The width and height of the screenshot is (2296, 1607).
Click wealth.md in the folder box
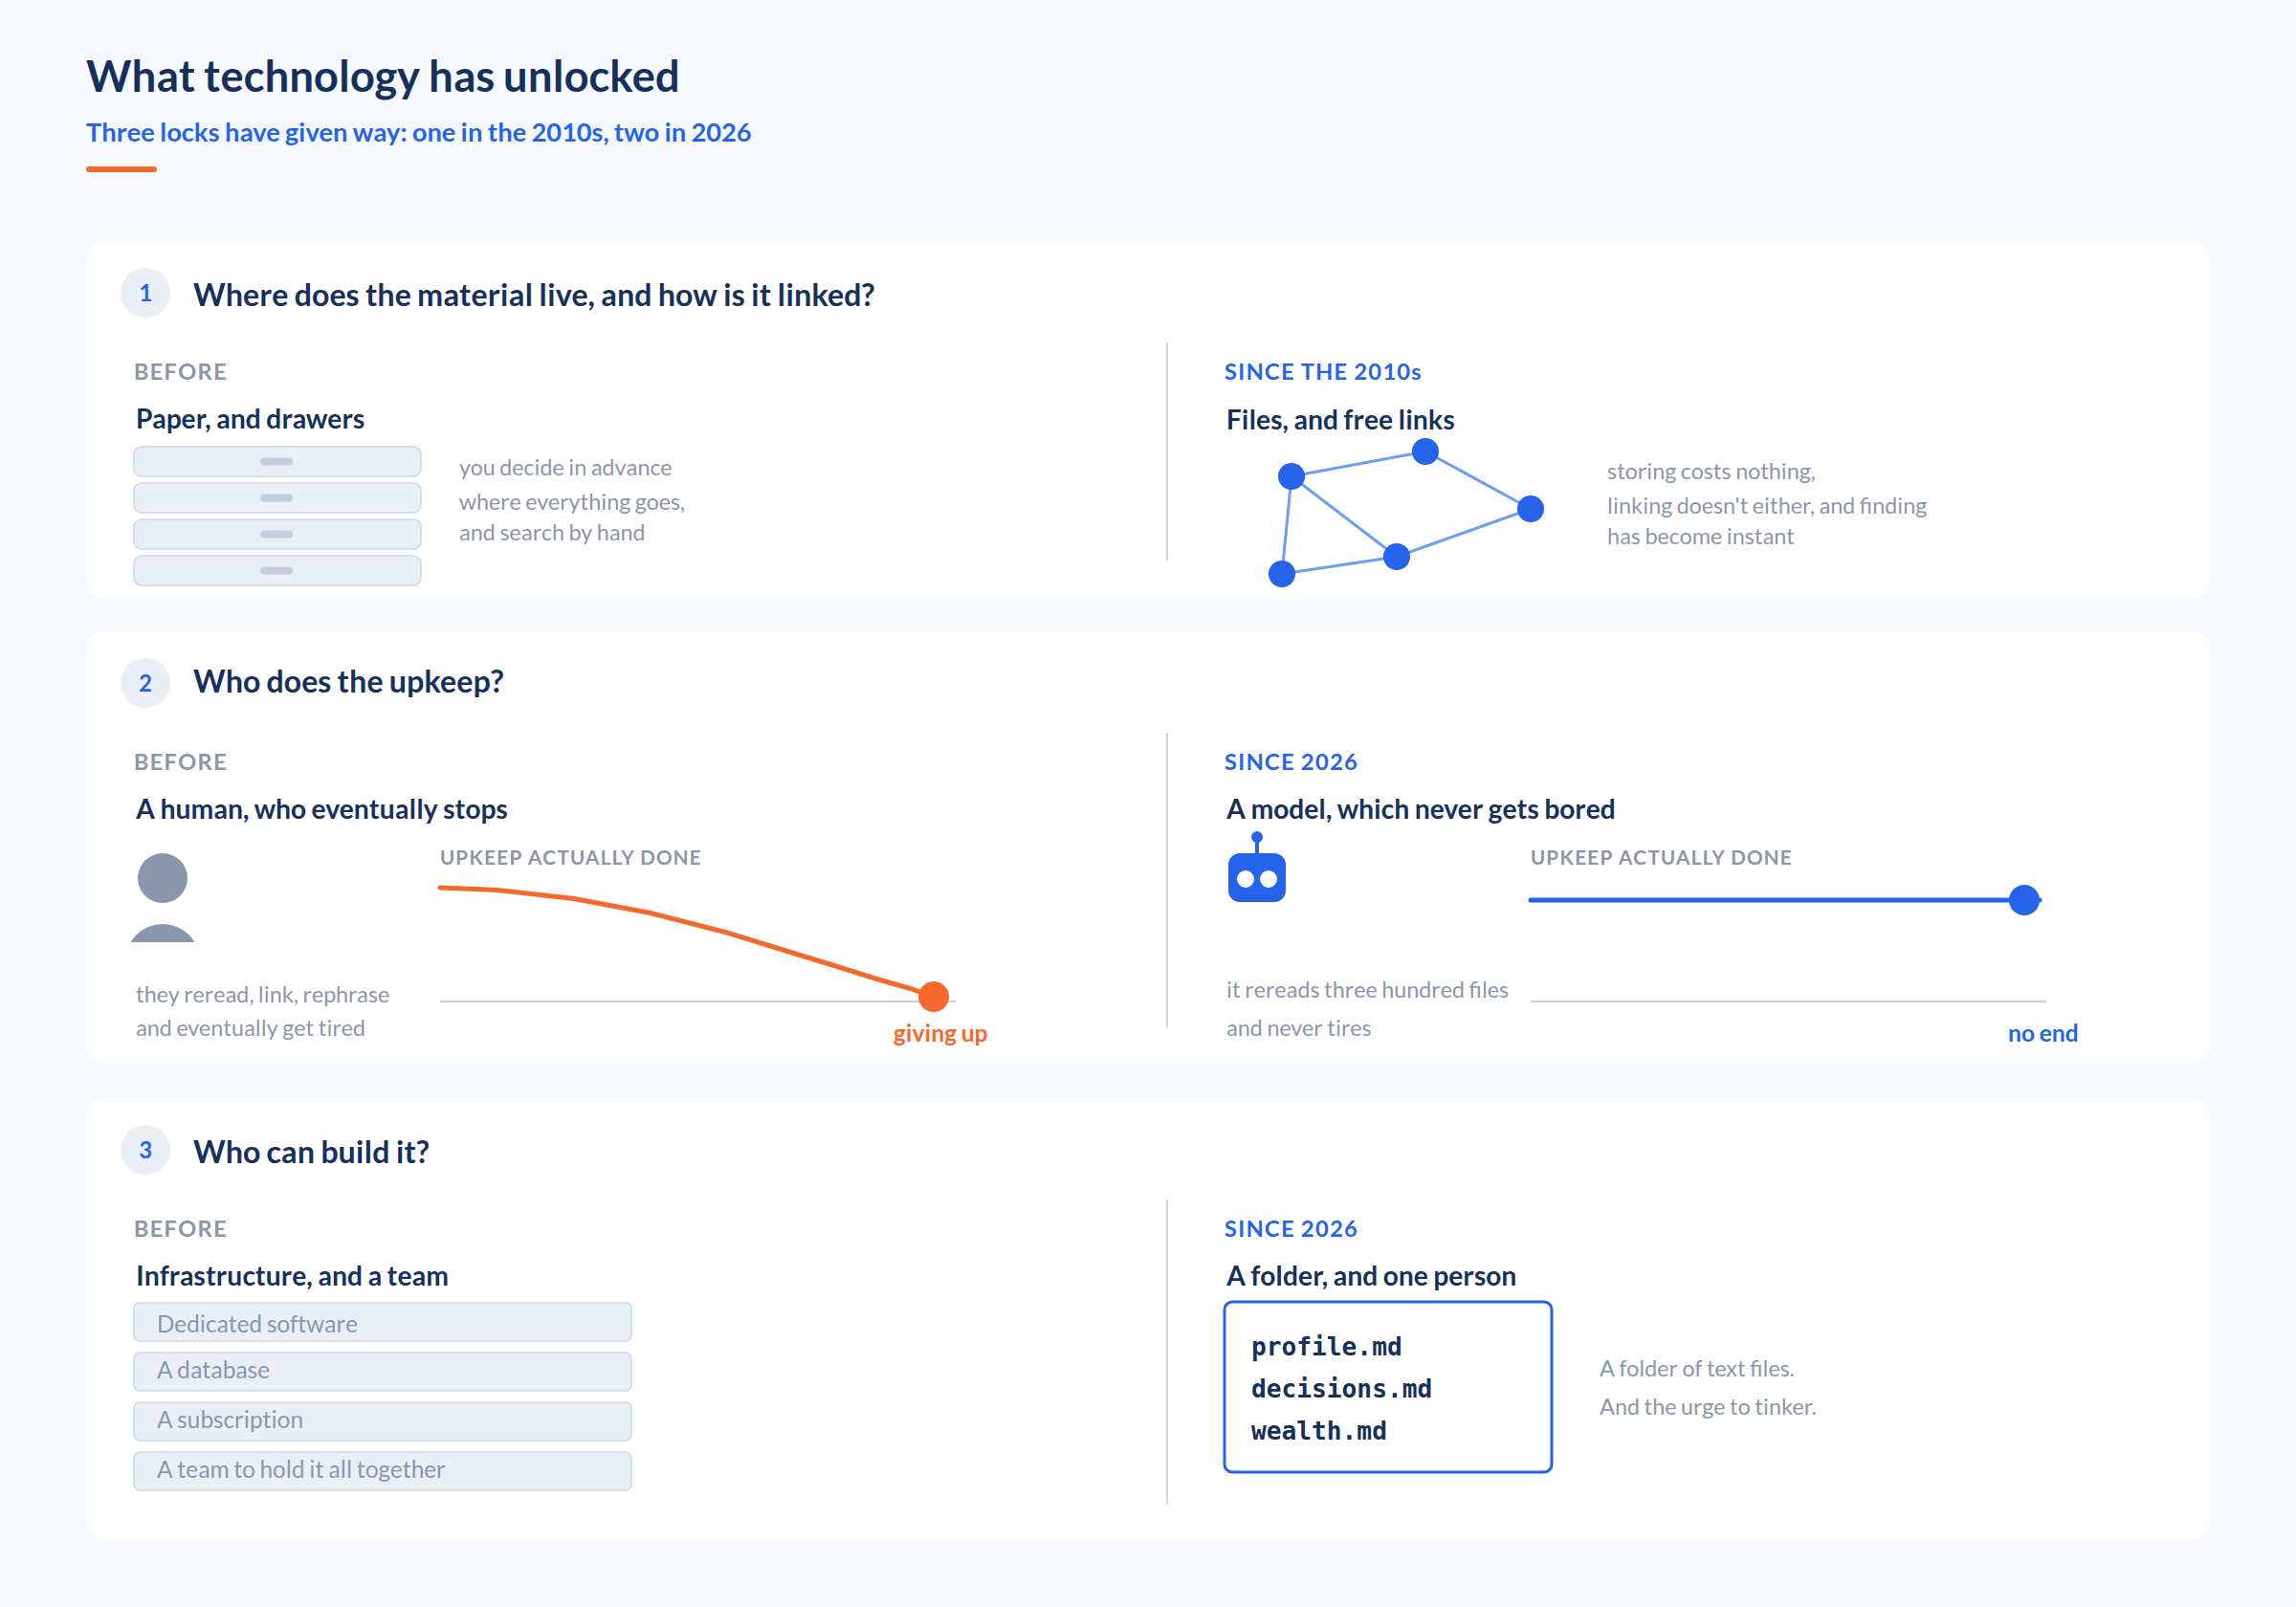pos(1318,1431)
